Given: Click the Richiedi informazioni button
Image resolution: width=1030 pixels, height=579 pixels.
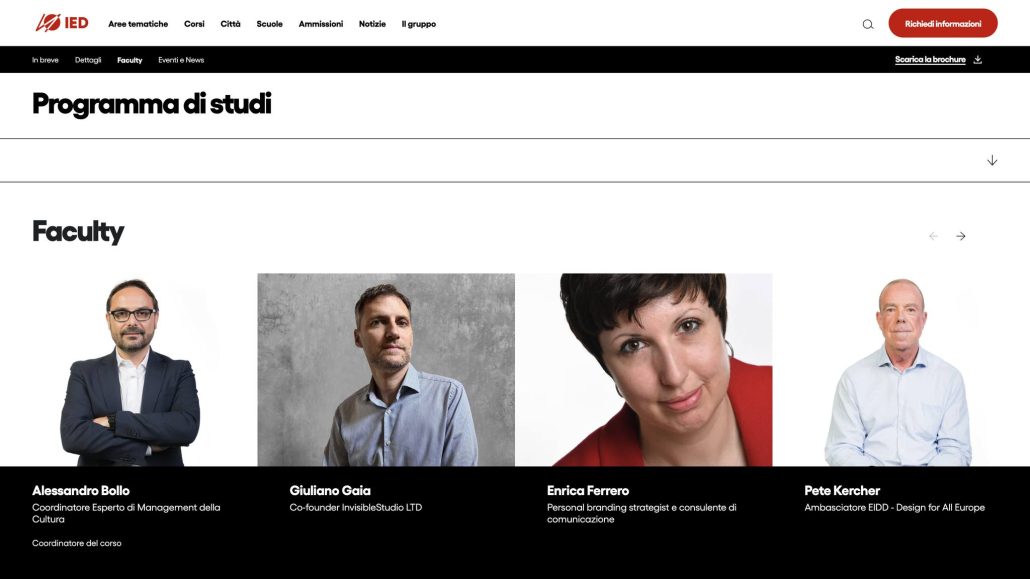Looking at the screenshot, I should coord(943,24).
